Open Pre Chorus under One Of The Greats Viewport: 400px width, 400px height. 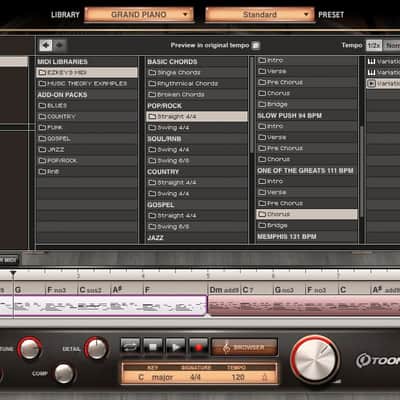(x=307, y=203)
